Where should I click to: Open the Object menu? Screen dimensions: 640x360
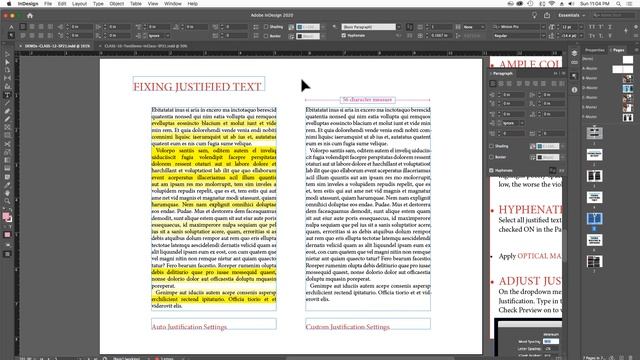116,4
